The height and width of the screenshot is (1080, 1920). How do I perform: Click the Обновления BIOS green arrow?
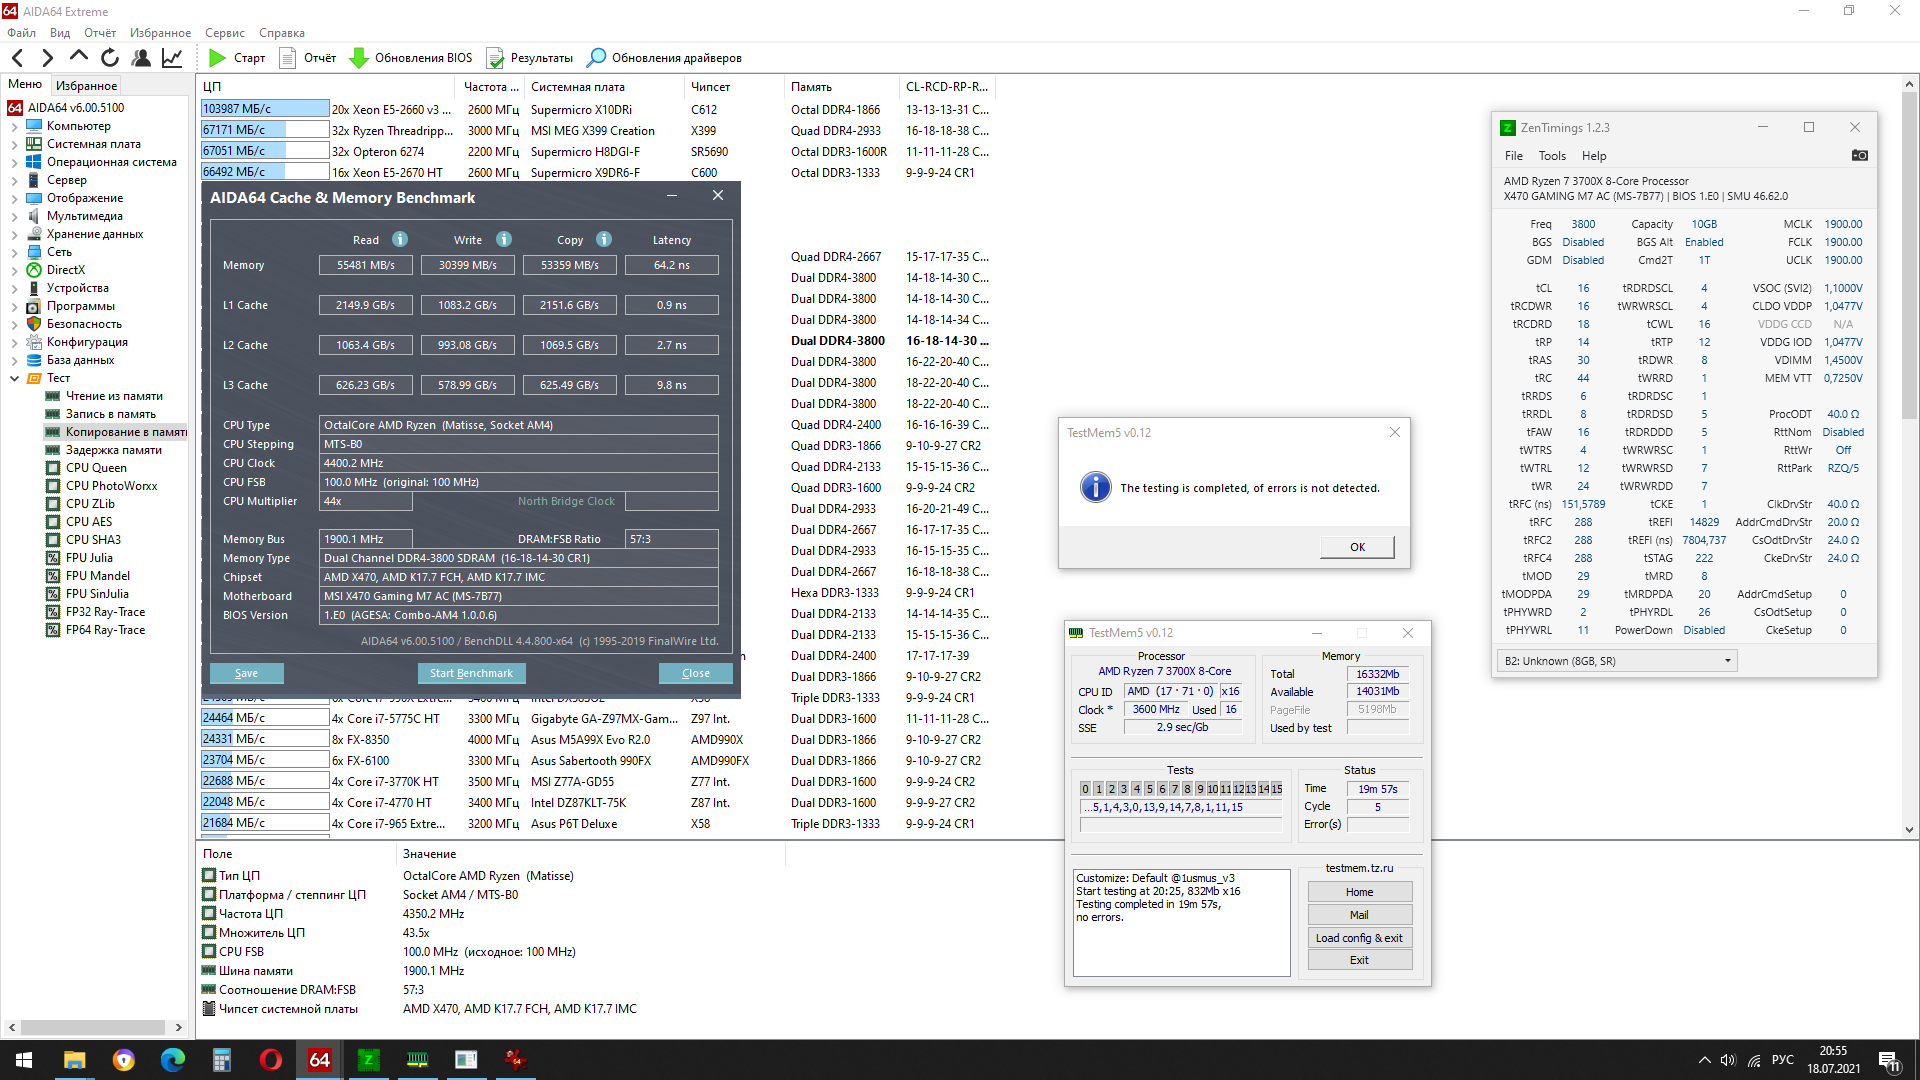click(x=358, y=58)
